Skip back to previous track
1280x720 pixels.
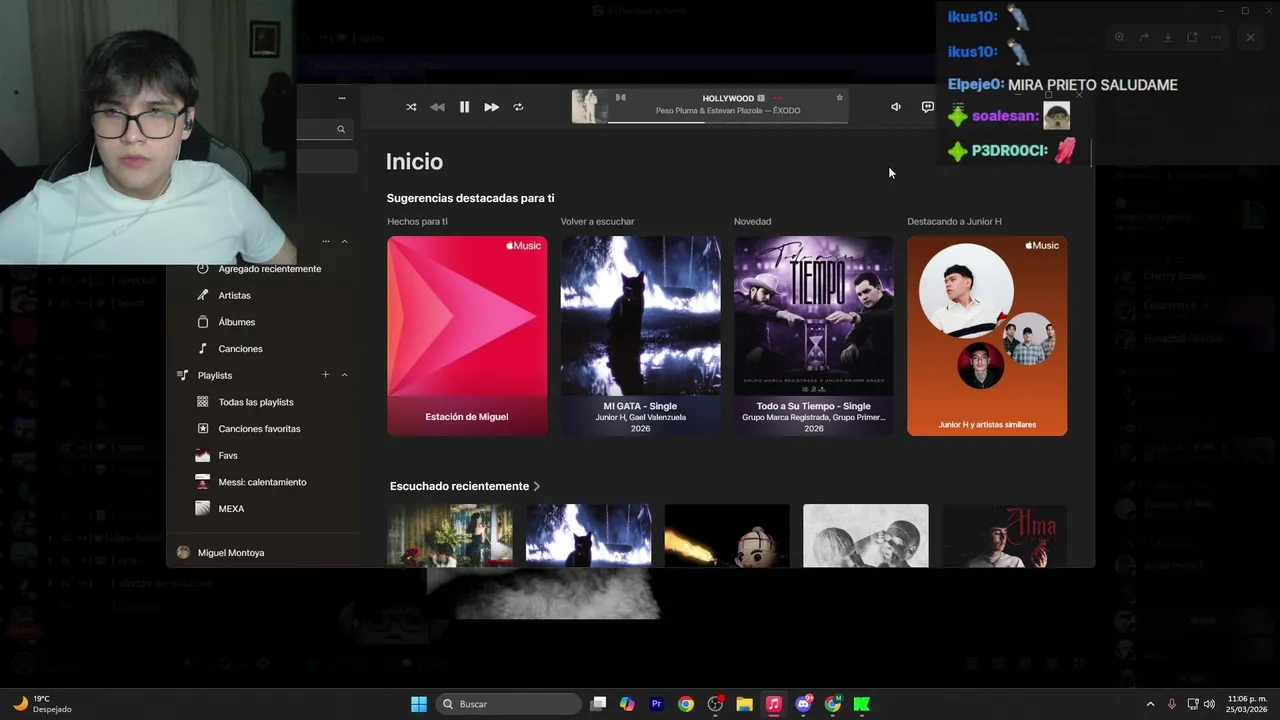pos(437,107)
